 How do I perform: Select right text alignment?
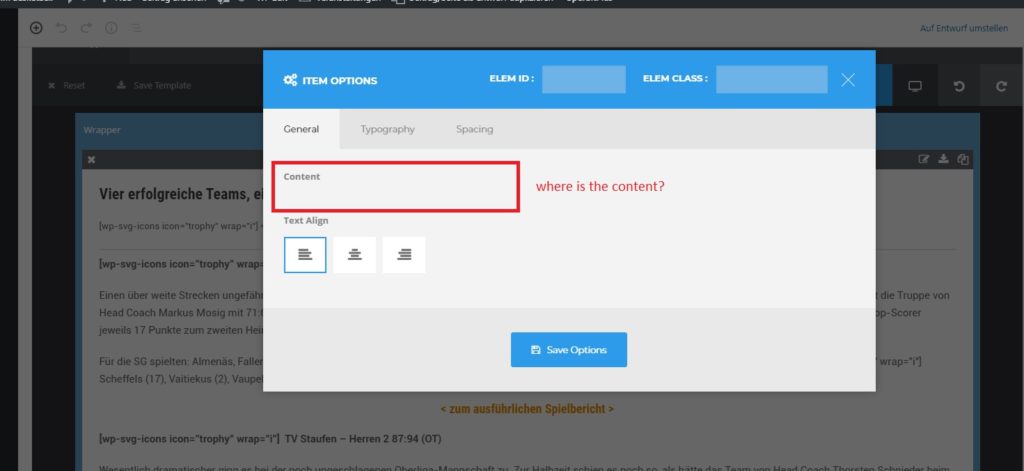coord(403,255)
